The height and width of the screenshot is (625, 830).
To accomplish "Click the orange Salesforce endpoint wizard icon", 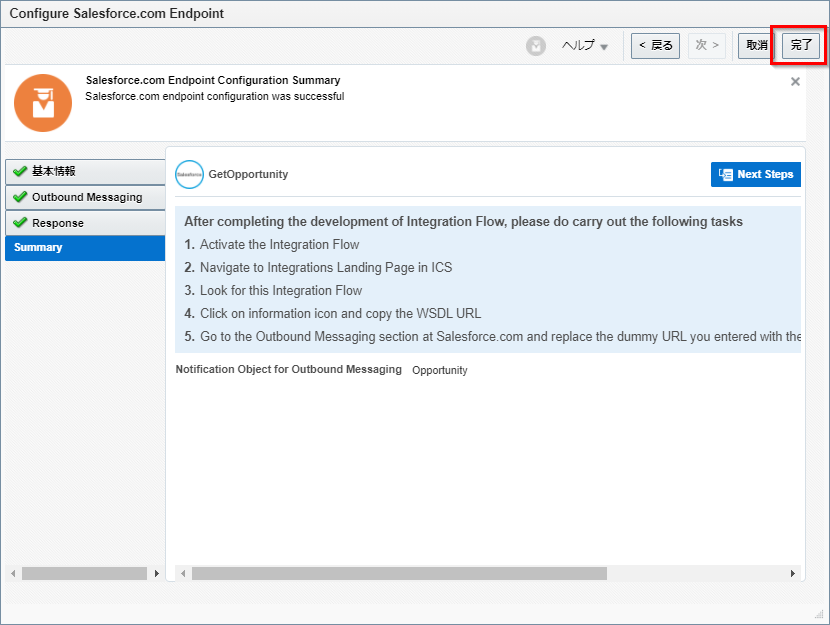I will tap(43, 103).
